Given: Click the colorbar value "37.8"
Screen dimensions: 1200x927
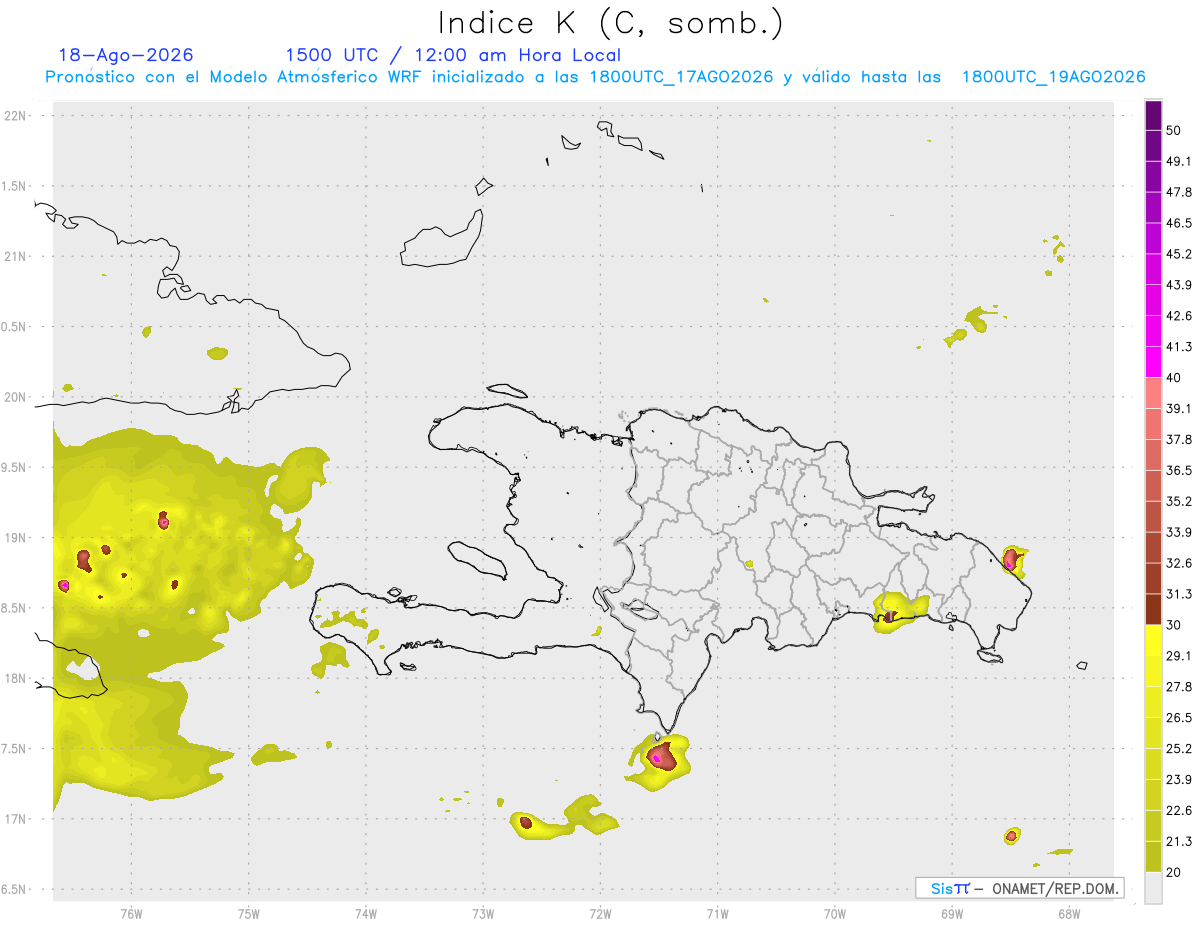Looking at the screenshot, I should 1179,440.
